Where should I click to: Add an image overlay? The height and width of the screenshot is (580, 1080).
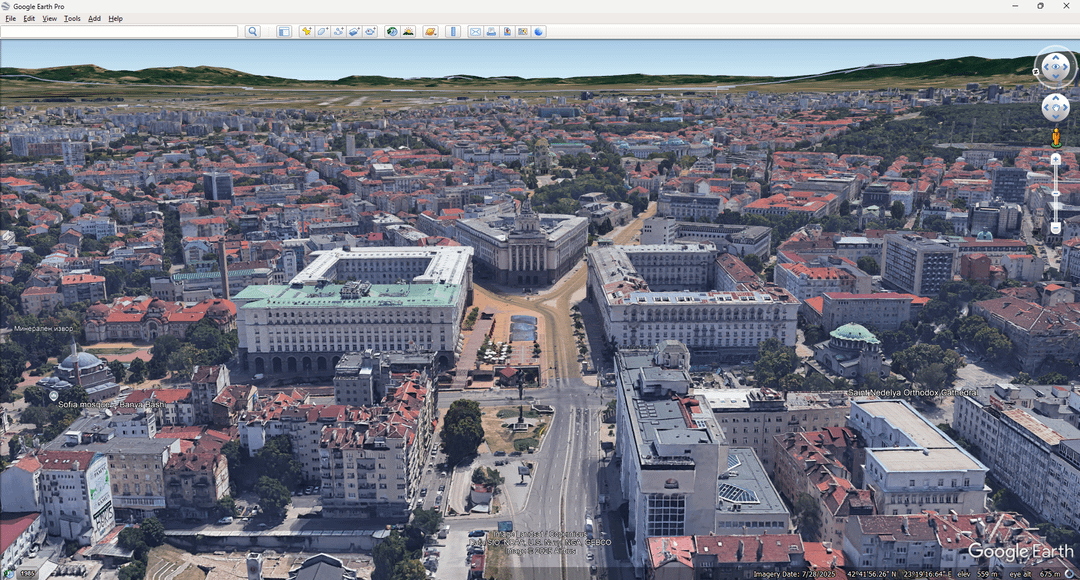(354, 32)
